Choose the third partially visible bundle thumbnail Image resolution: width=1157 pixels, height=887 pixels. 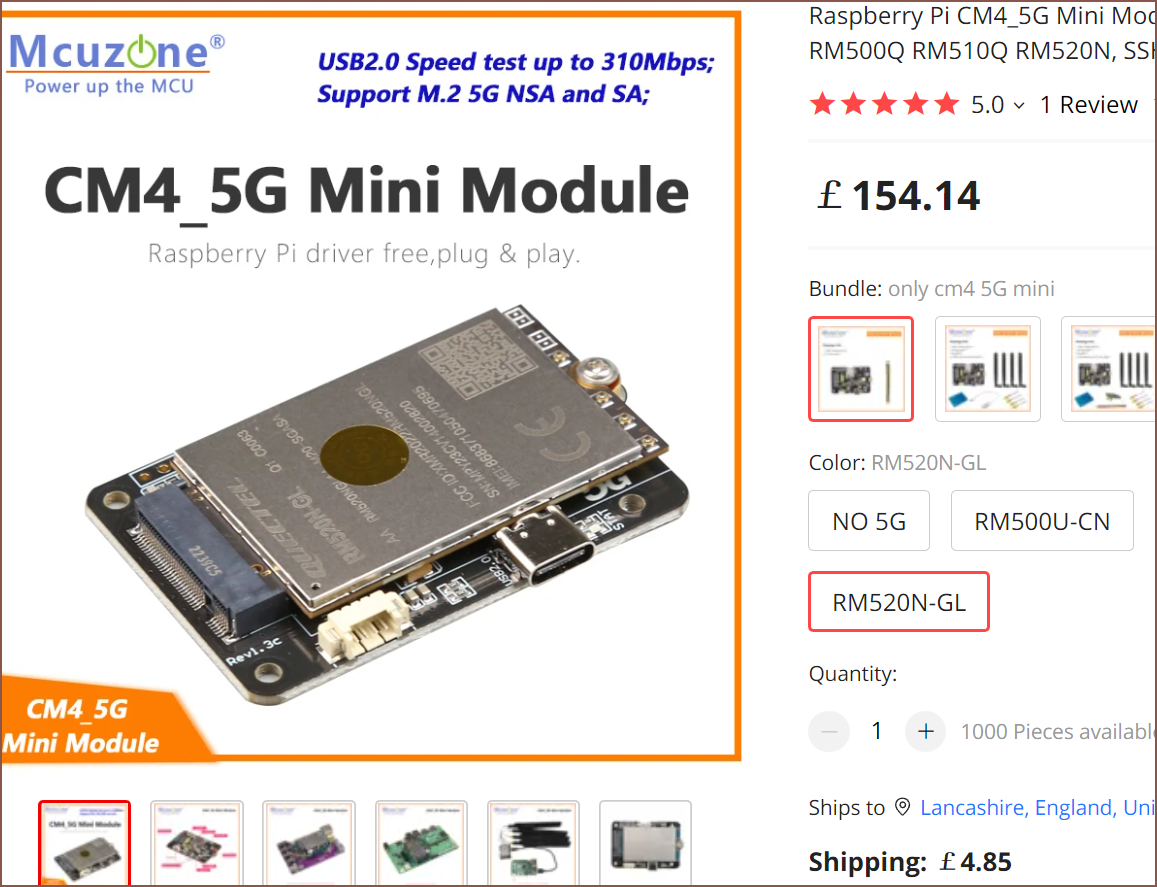coord(1108,369)
